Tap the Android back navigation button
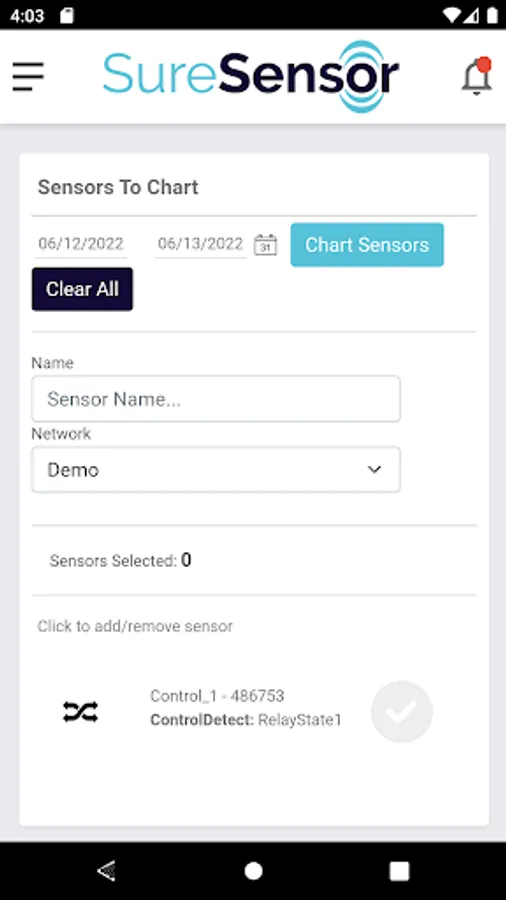Image resolution: width=506 pixels, height=900 pixels. click(x=106, y=871)
